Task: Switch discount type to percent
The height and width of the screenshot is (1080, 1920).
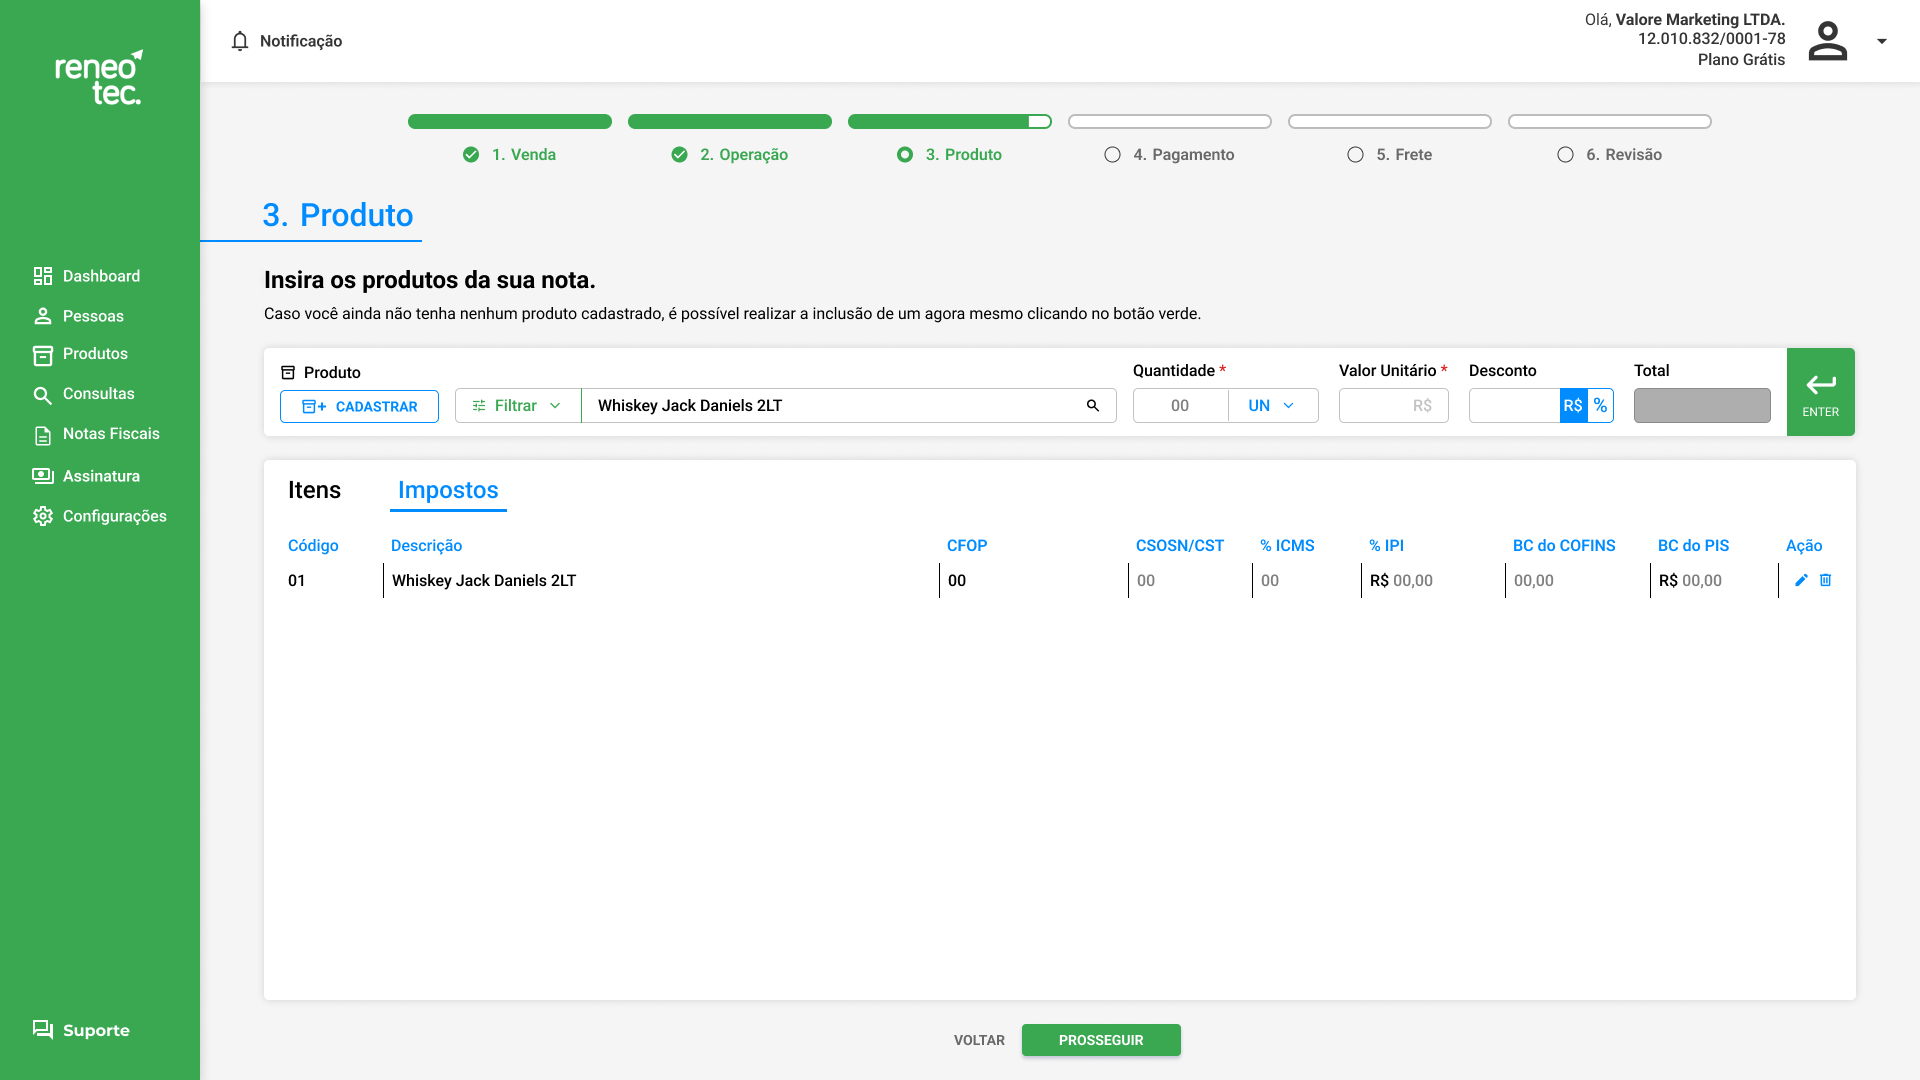Action: (x=1600, y=406)
